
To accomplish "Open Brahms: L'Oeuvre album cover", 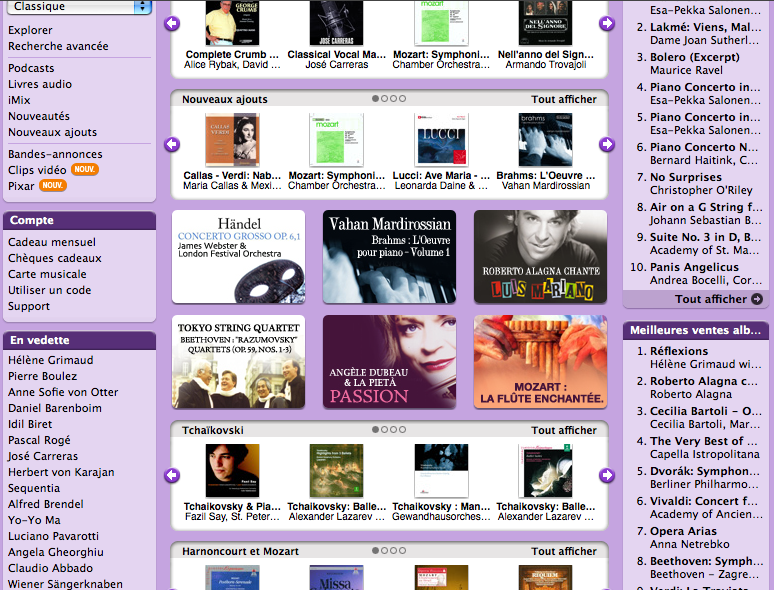I will pyautogui.click(x=545, y=140).
